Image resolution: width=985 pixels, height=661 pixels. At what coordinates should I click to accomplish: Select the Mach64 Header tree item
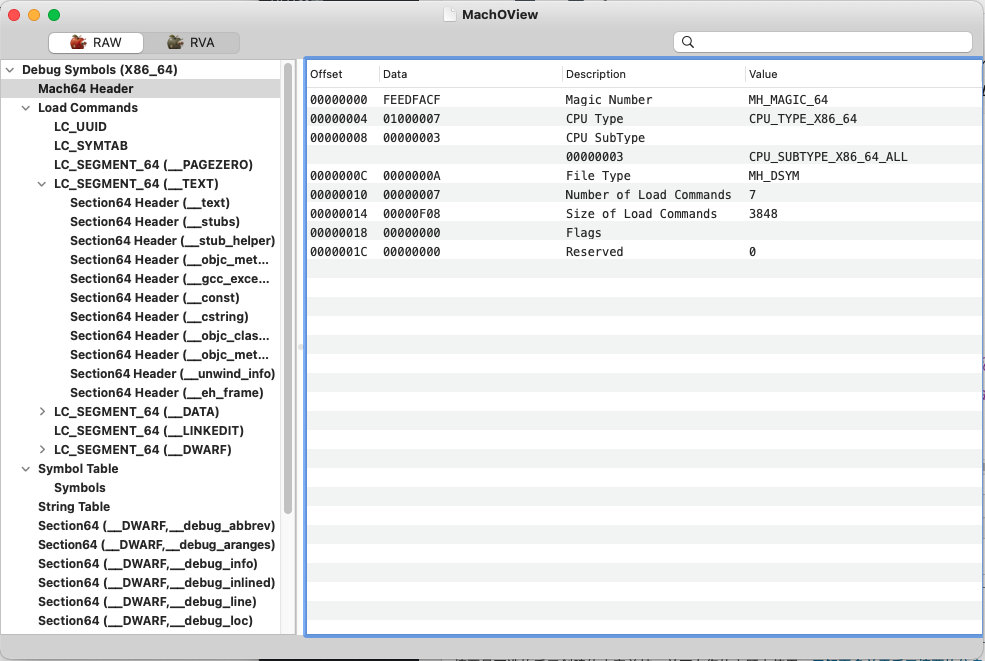pyautogui.click(x=85, y=89)
